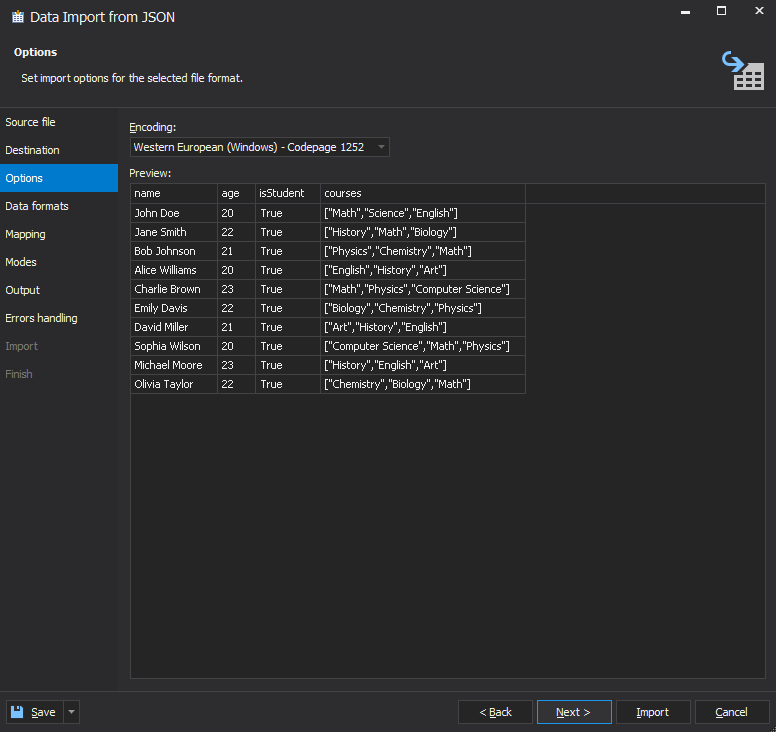Maximize the Data Import window
Viewport: 776px width, 732px height.
tap(722, 11)
